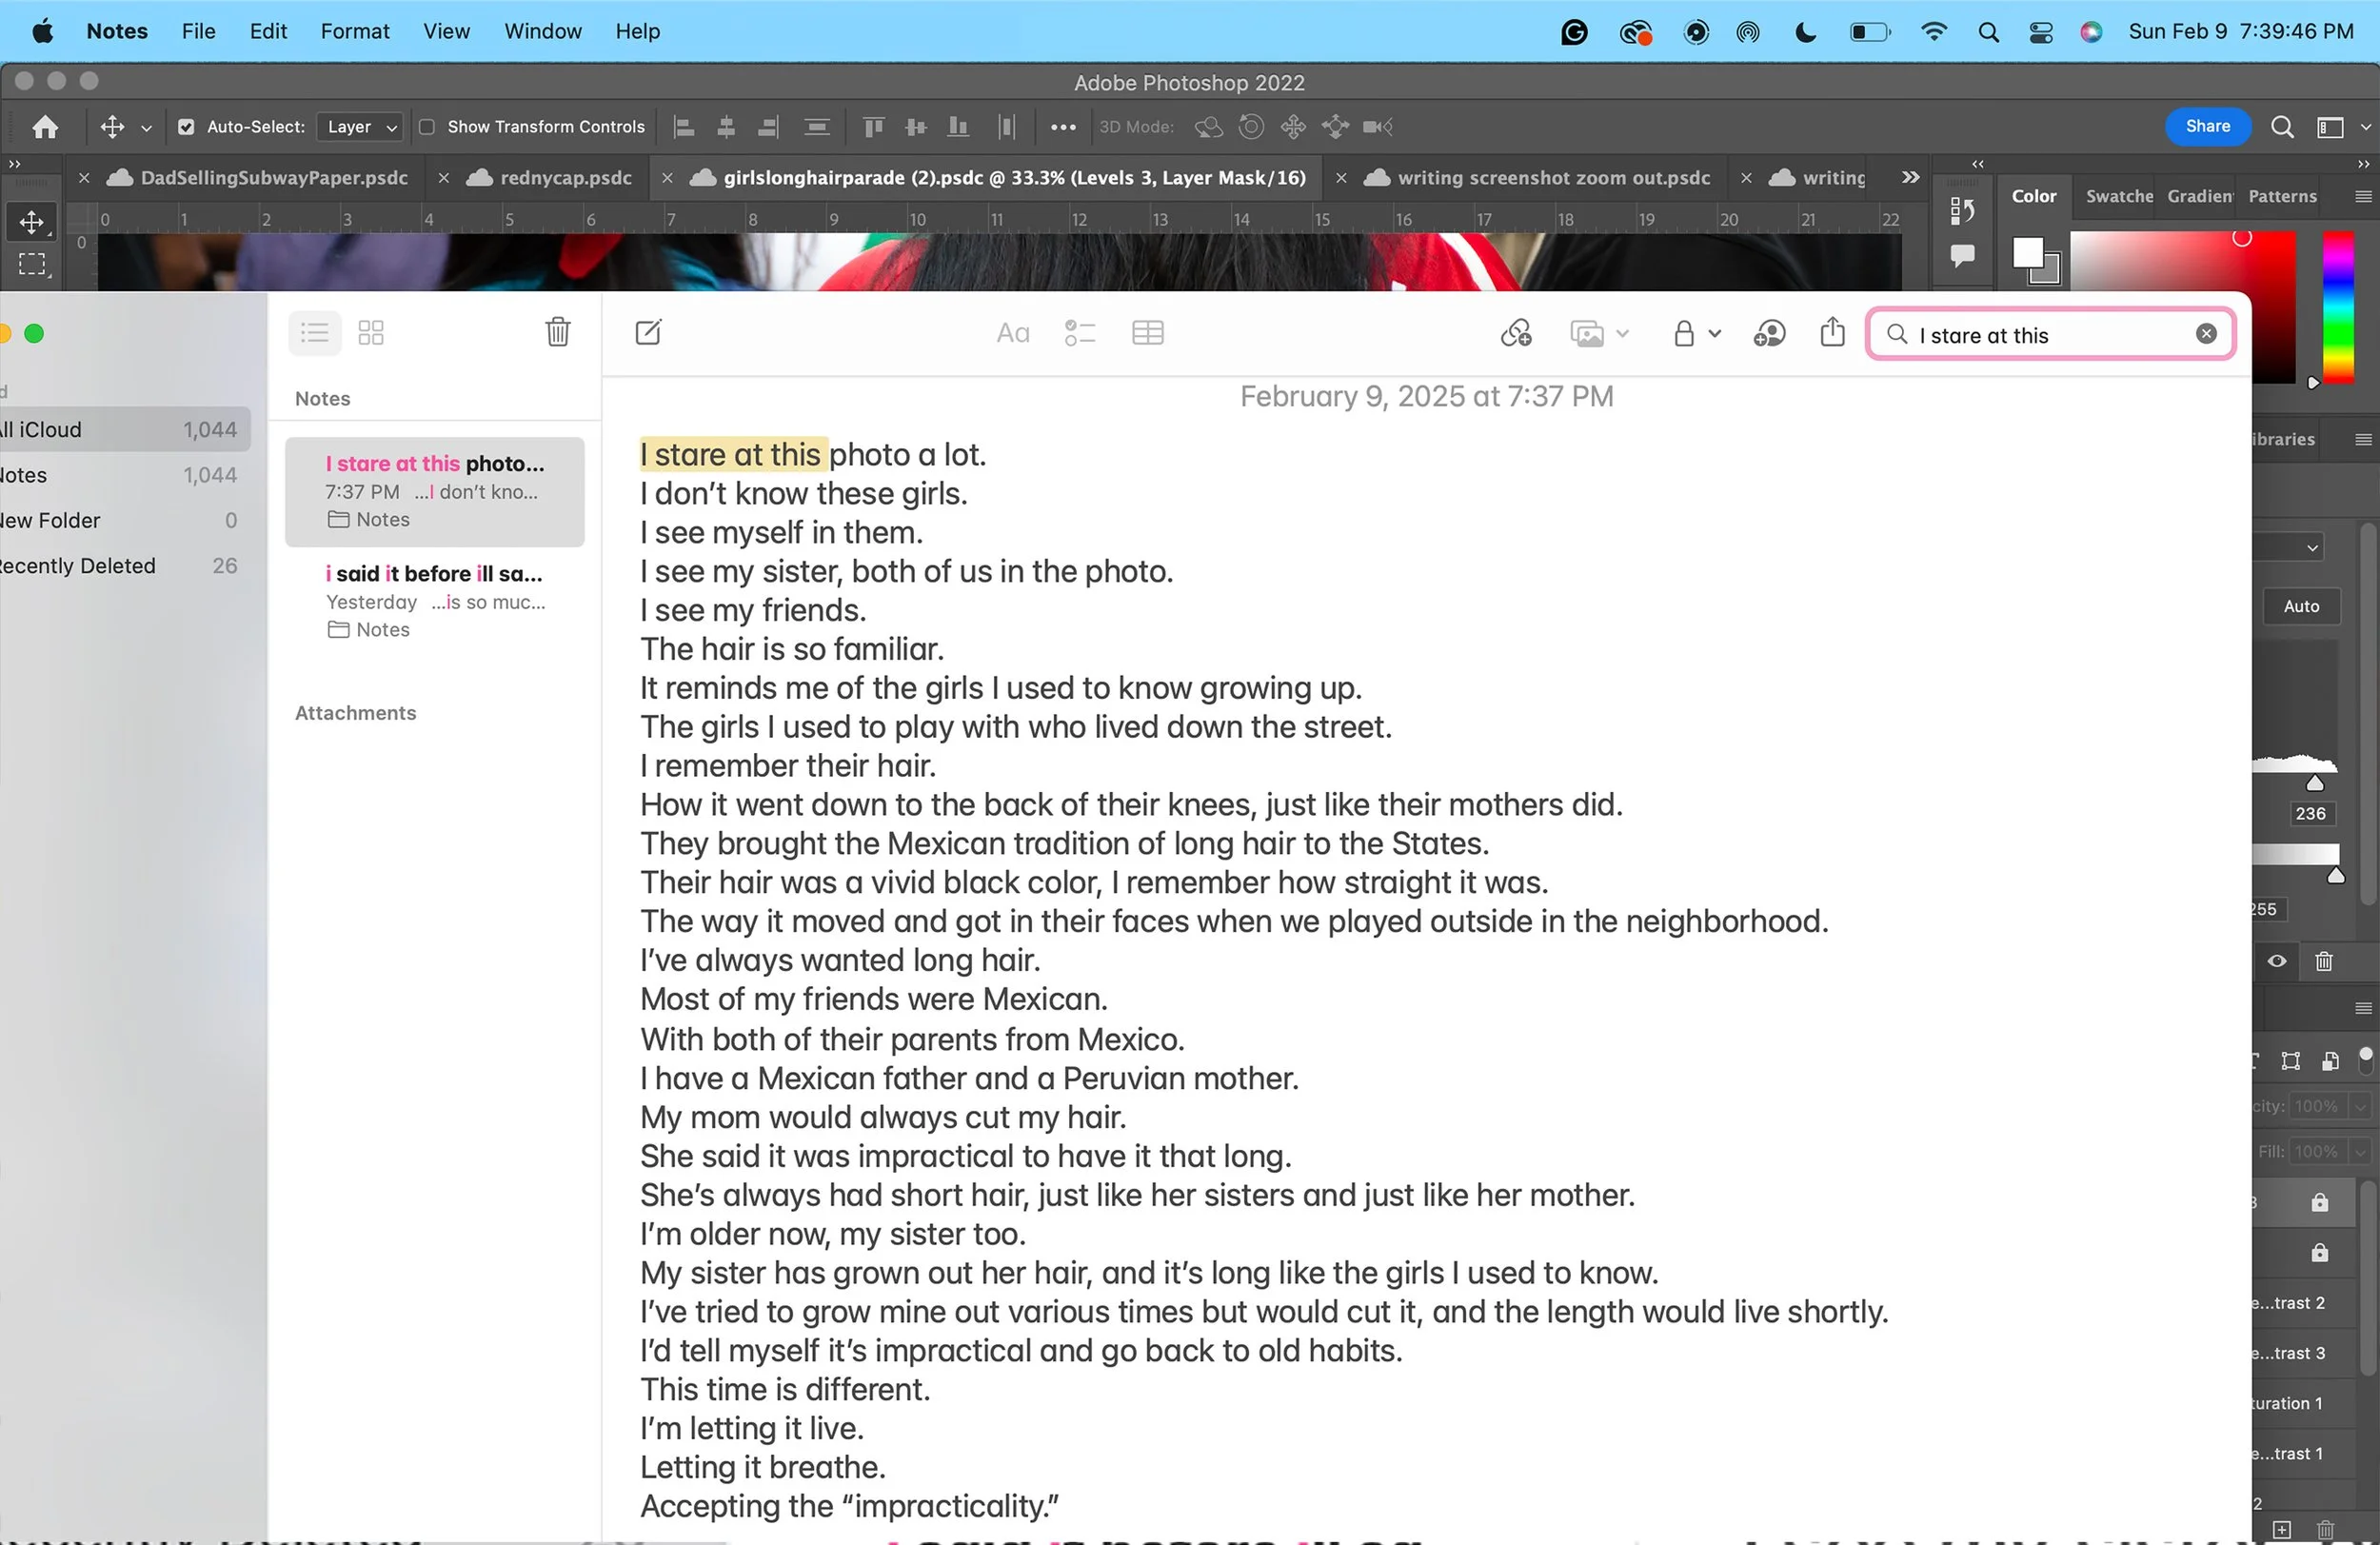This screenshot has height=1545, width=2380.
Task: Click the share note icon
Action: (1832, 332)
